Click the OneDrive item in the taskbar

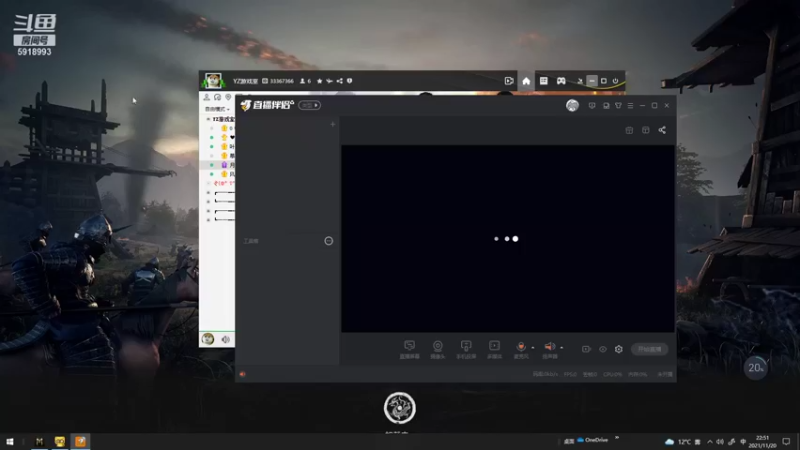coord(592,440)
